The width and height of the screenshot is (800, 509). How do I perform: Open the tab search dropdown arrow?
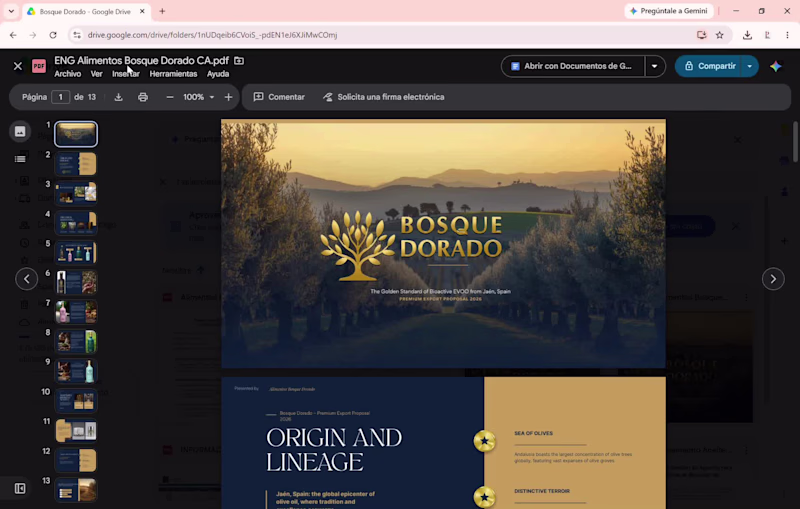[11, 11]
